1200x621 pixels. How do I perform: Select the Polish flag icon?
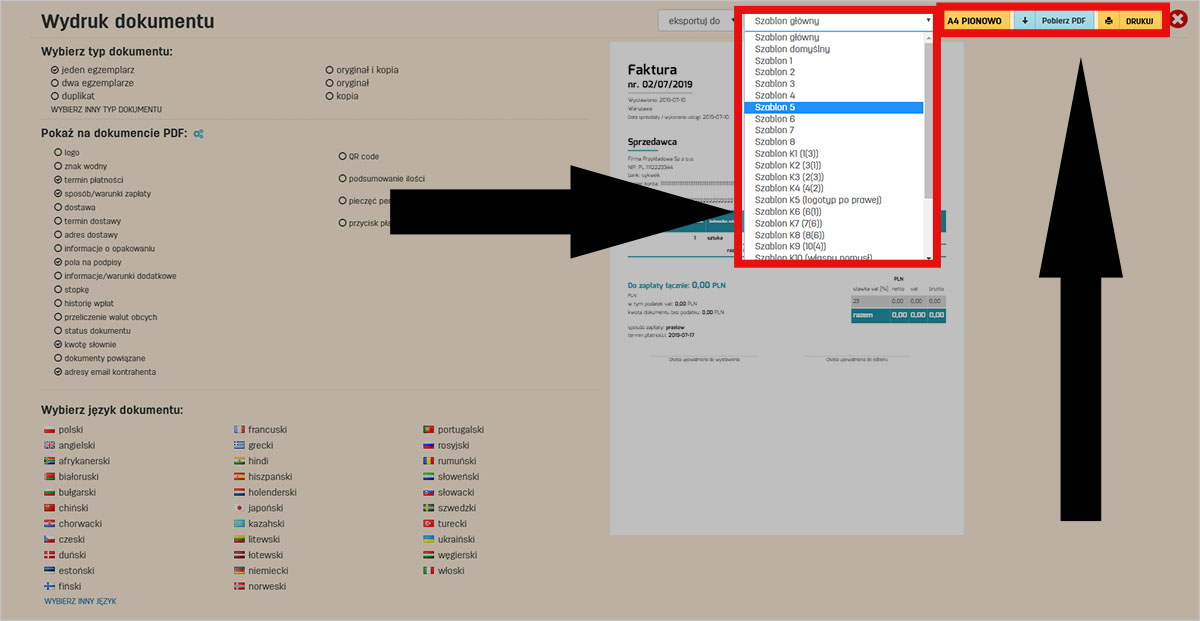(49, 429)
